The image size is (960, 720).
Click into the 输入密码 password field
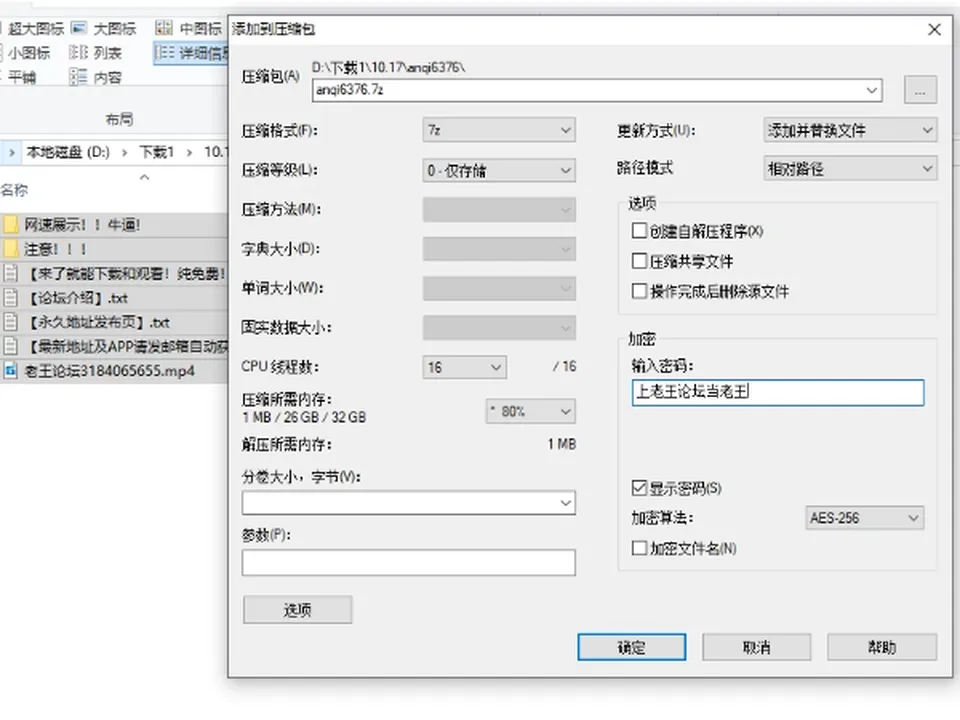coord(778,392)
